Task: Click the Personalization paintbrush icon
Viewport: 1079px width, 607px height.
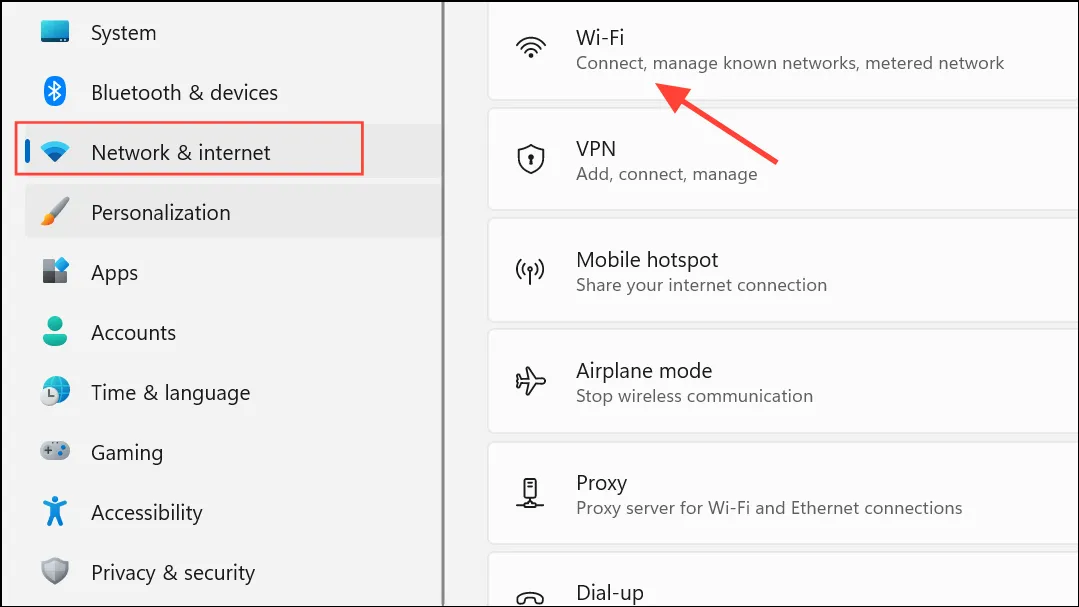Action: (55, 212)
